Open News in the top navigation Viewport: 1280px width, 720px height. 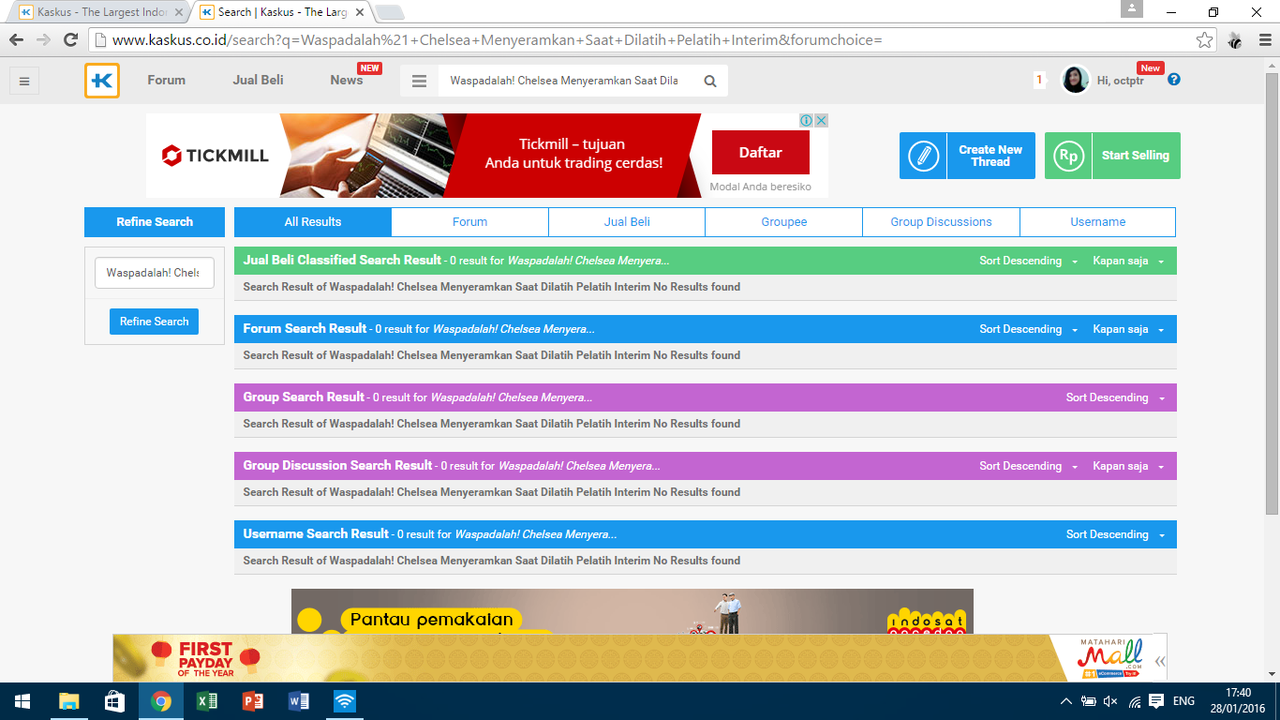(347, 80)
